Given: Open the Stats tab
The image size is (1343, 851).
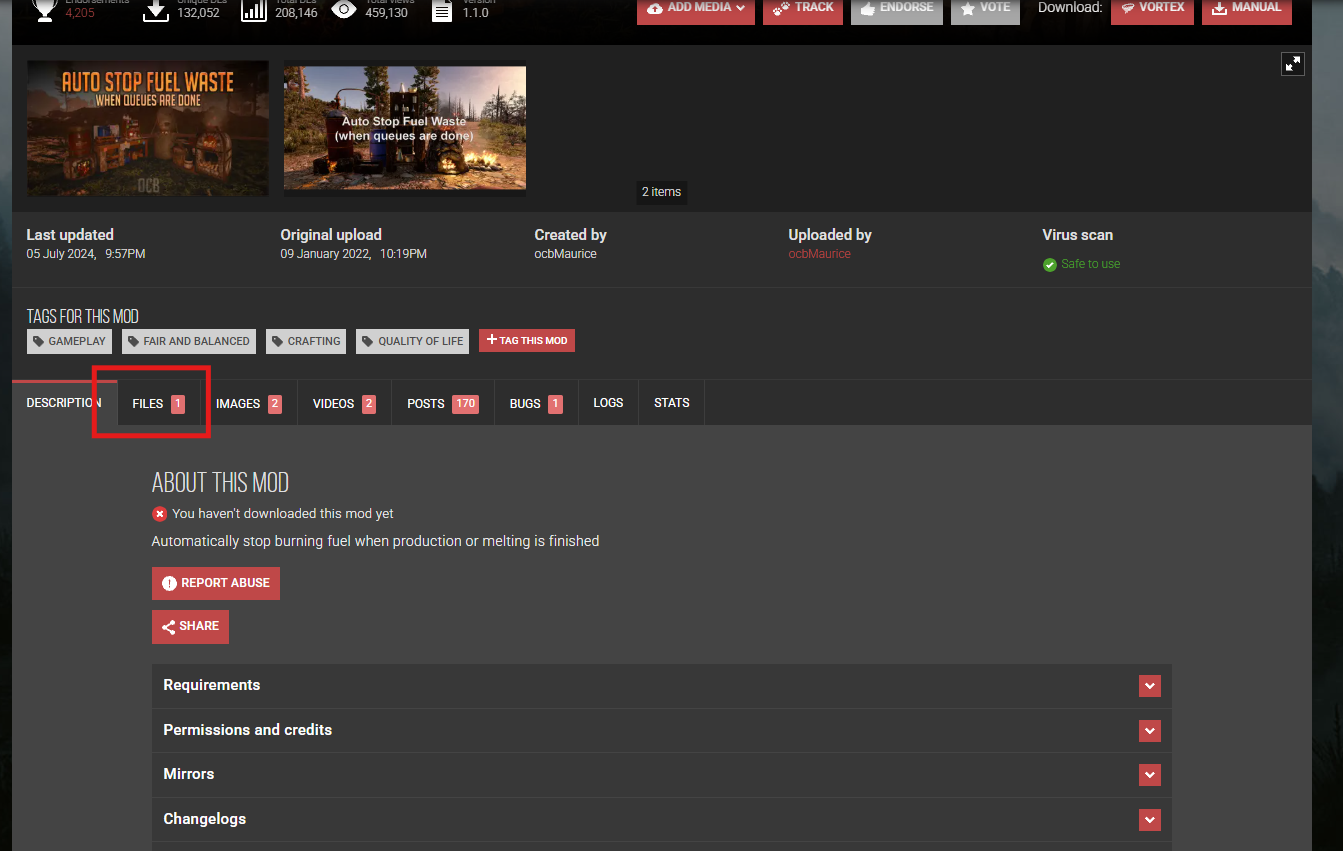Looking at the screenshot, I should click(672, 403).
